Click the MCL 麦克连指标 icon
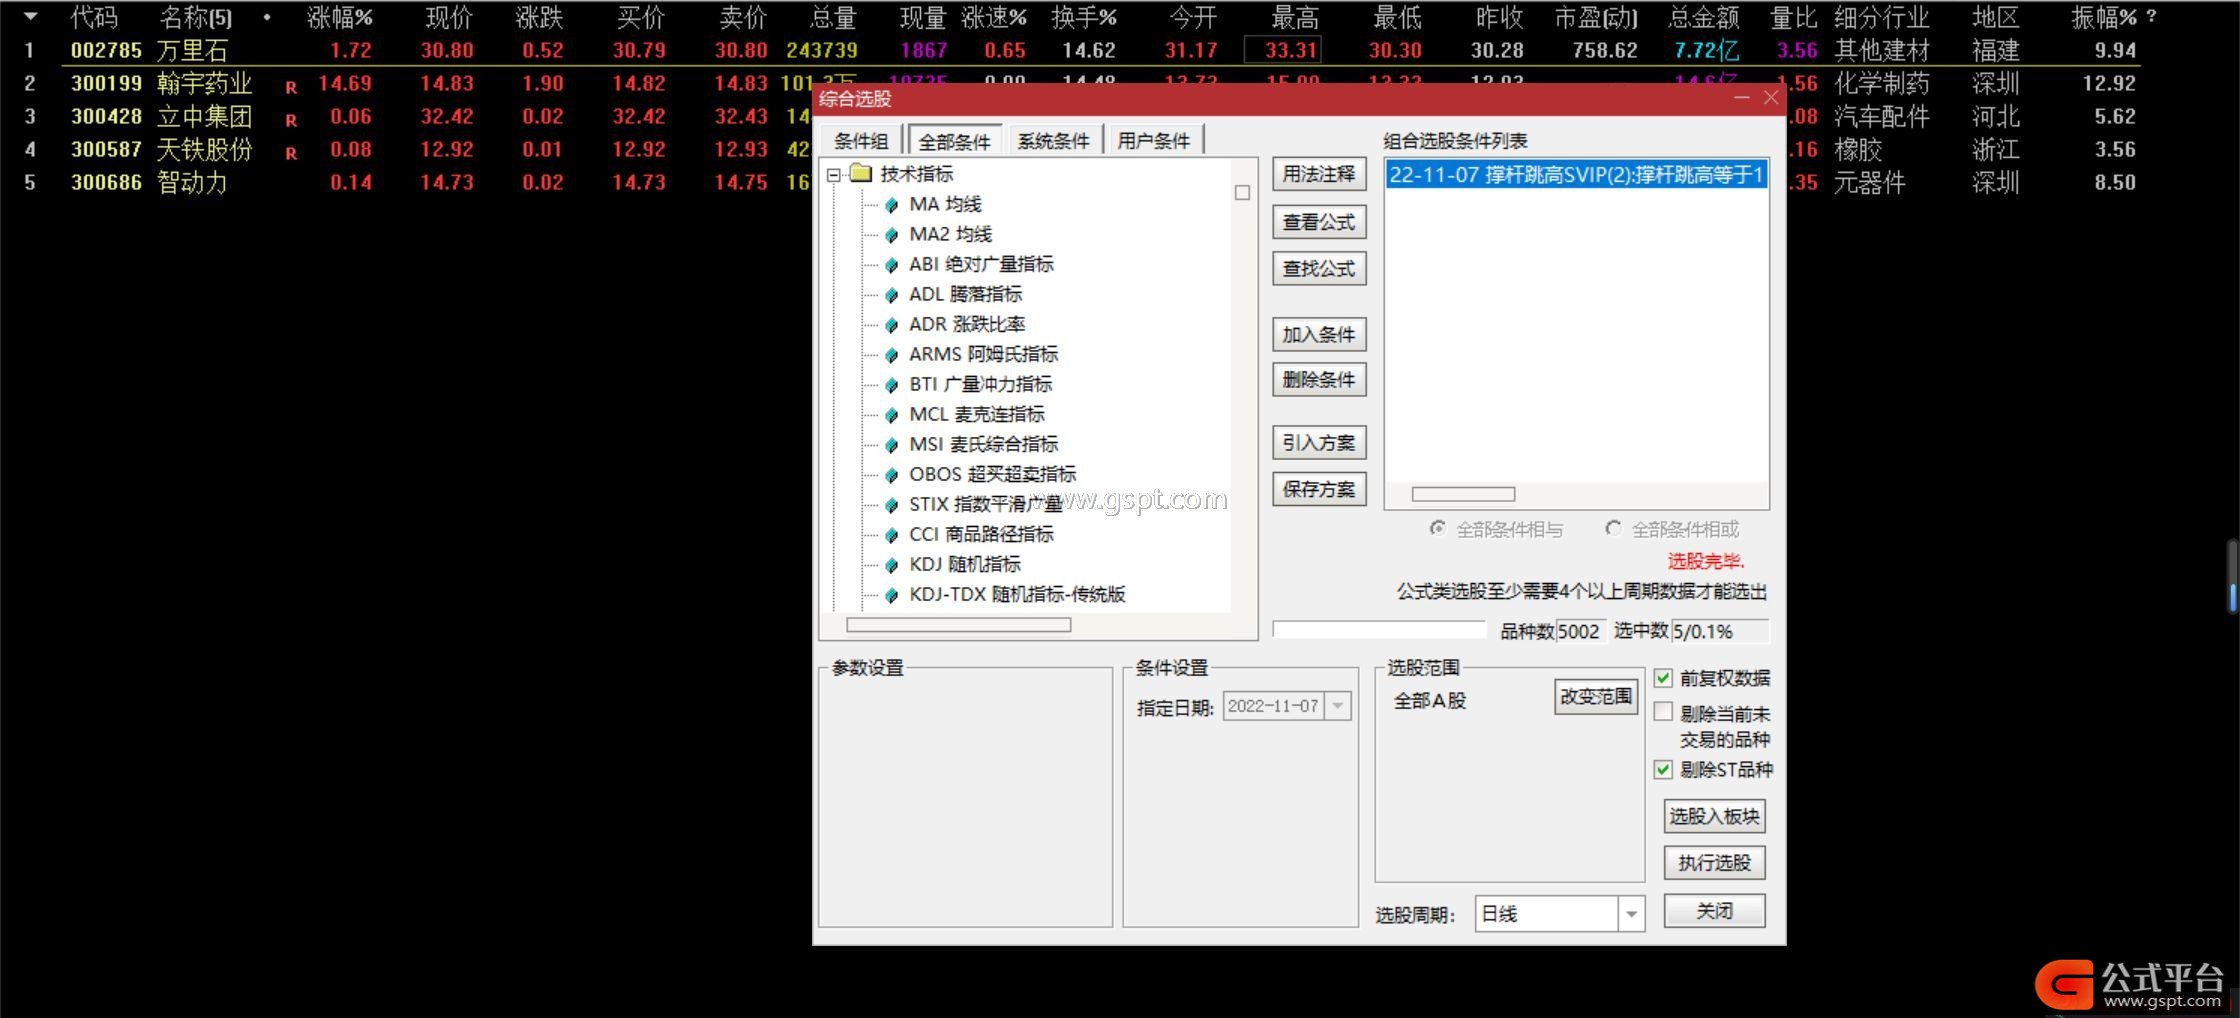This screenshot has width=2240, height=1018. click(x=891, y=415)
